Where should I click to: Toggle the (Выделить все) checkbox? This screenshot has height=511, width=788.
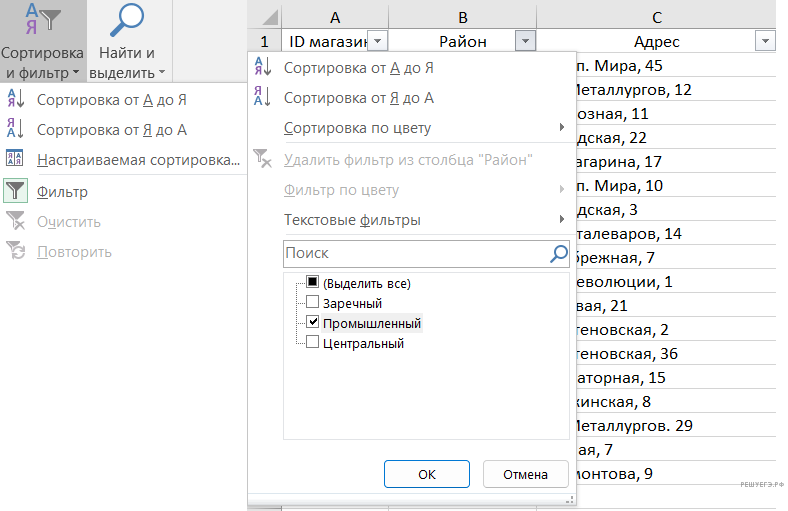(x=313, y=284)
